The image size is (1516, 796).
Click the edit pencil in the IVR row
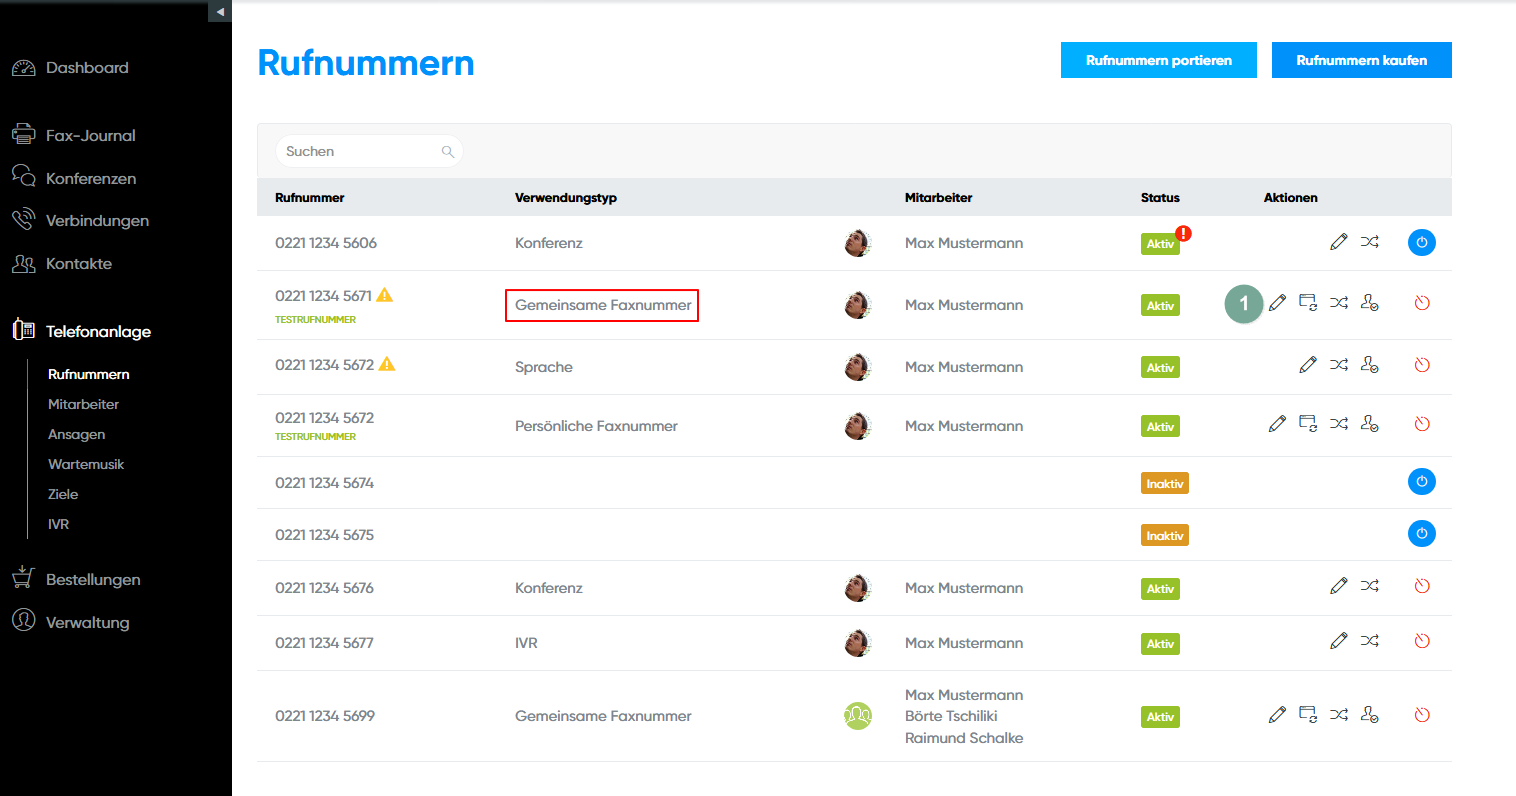tap(1338, 641)
